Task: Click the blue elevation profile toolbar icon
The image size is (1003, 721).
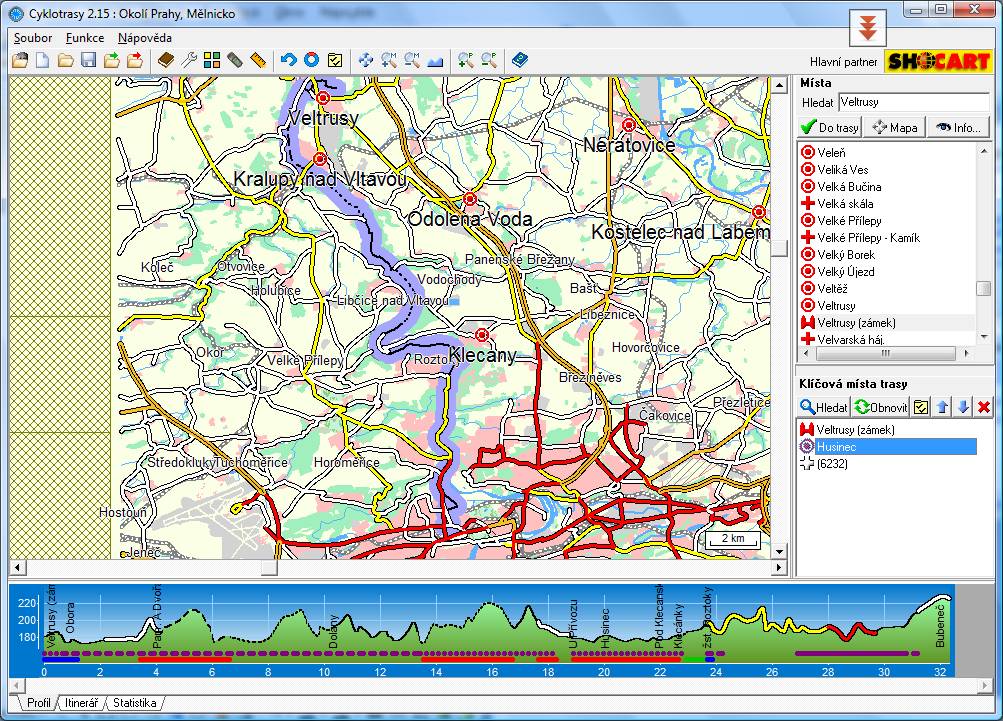Action: tap(435, 60)
